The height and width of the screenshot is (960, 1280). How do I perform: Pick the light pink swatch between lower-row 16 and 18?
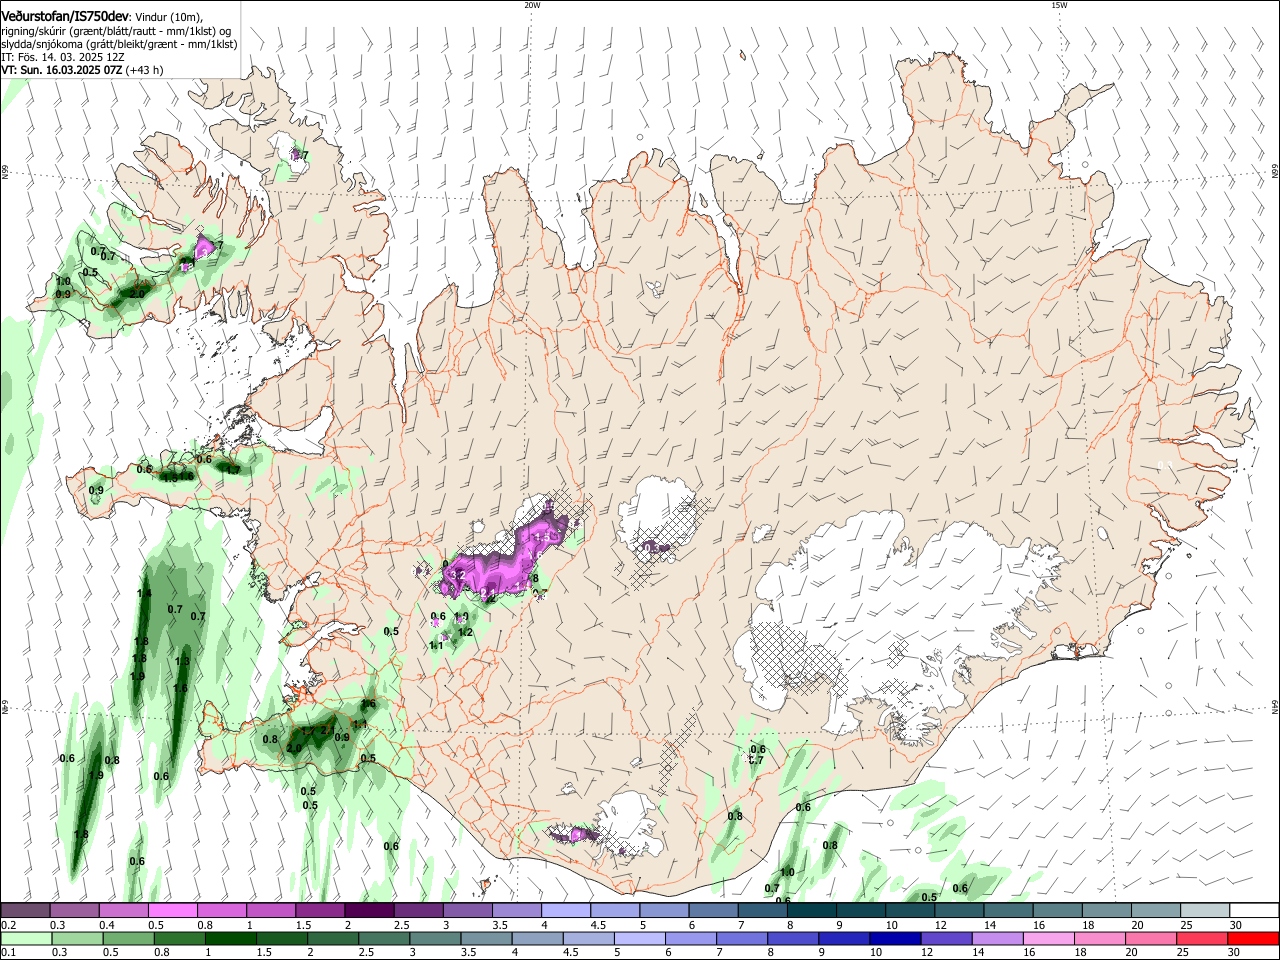tap(1049, 938)
